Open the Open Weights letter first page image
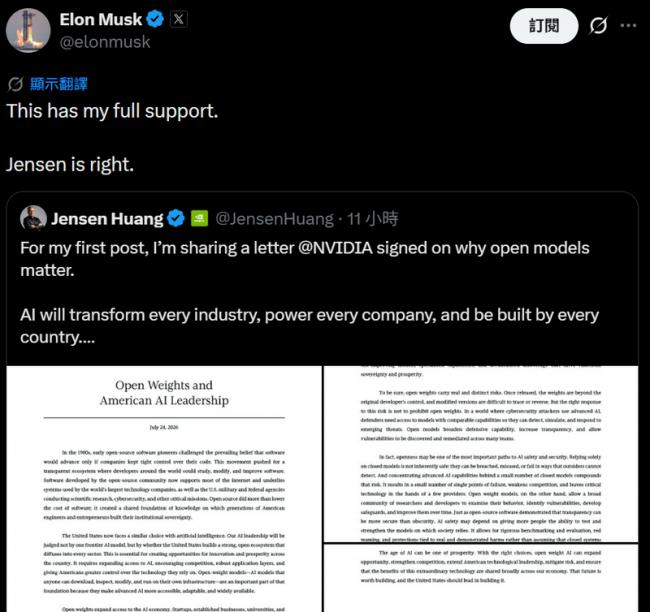Screen dimensions: 650x612 click(x=164, y=488)
